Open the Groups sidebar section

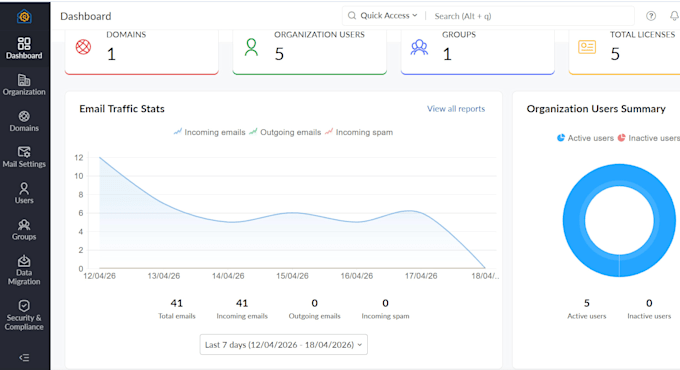pos(24,229)
